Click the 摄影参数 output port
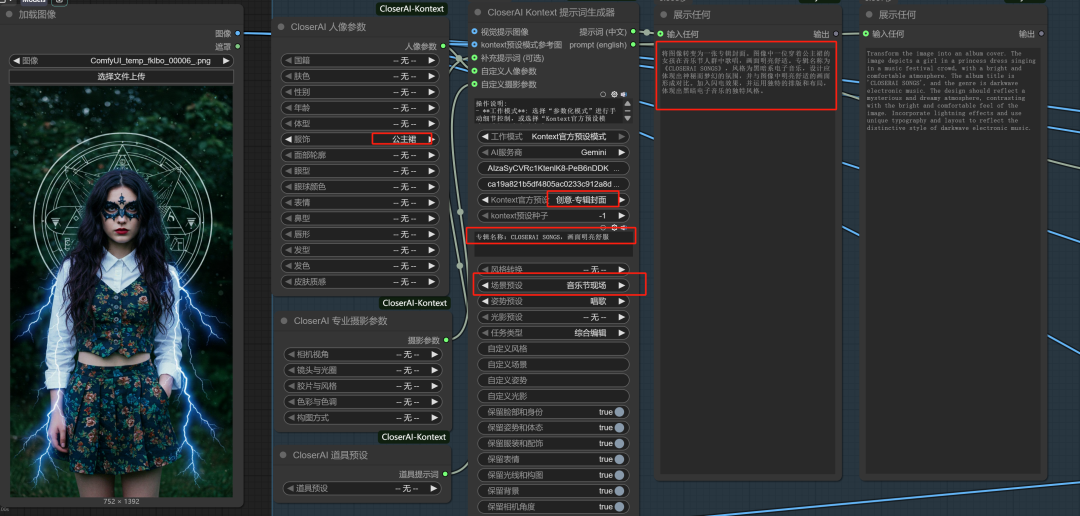 pyautogui.click(x=446, y=340)
